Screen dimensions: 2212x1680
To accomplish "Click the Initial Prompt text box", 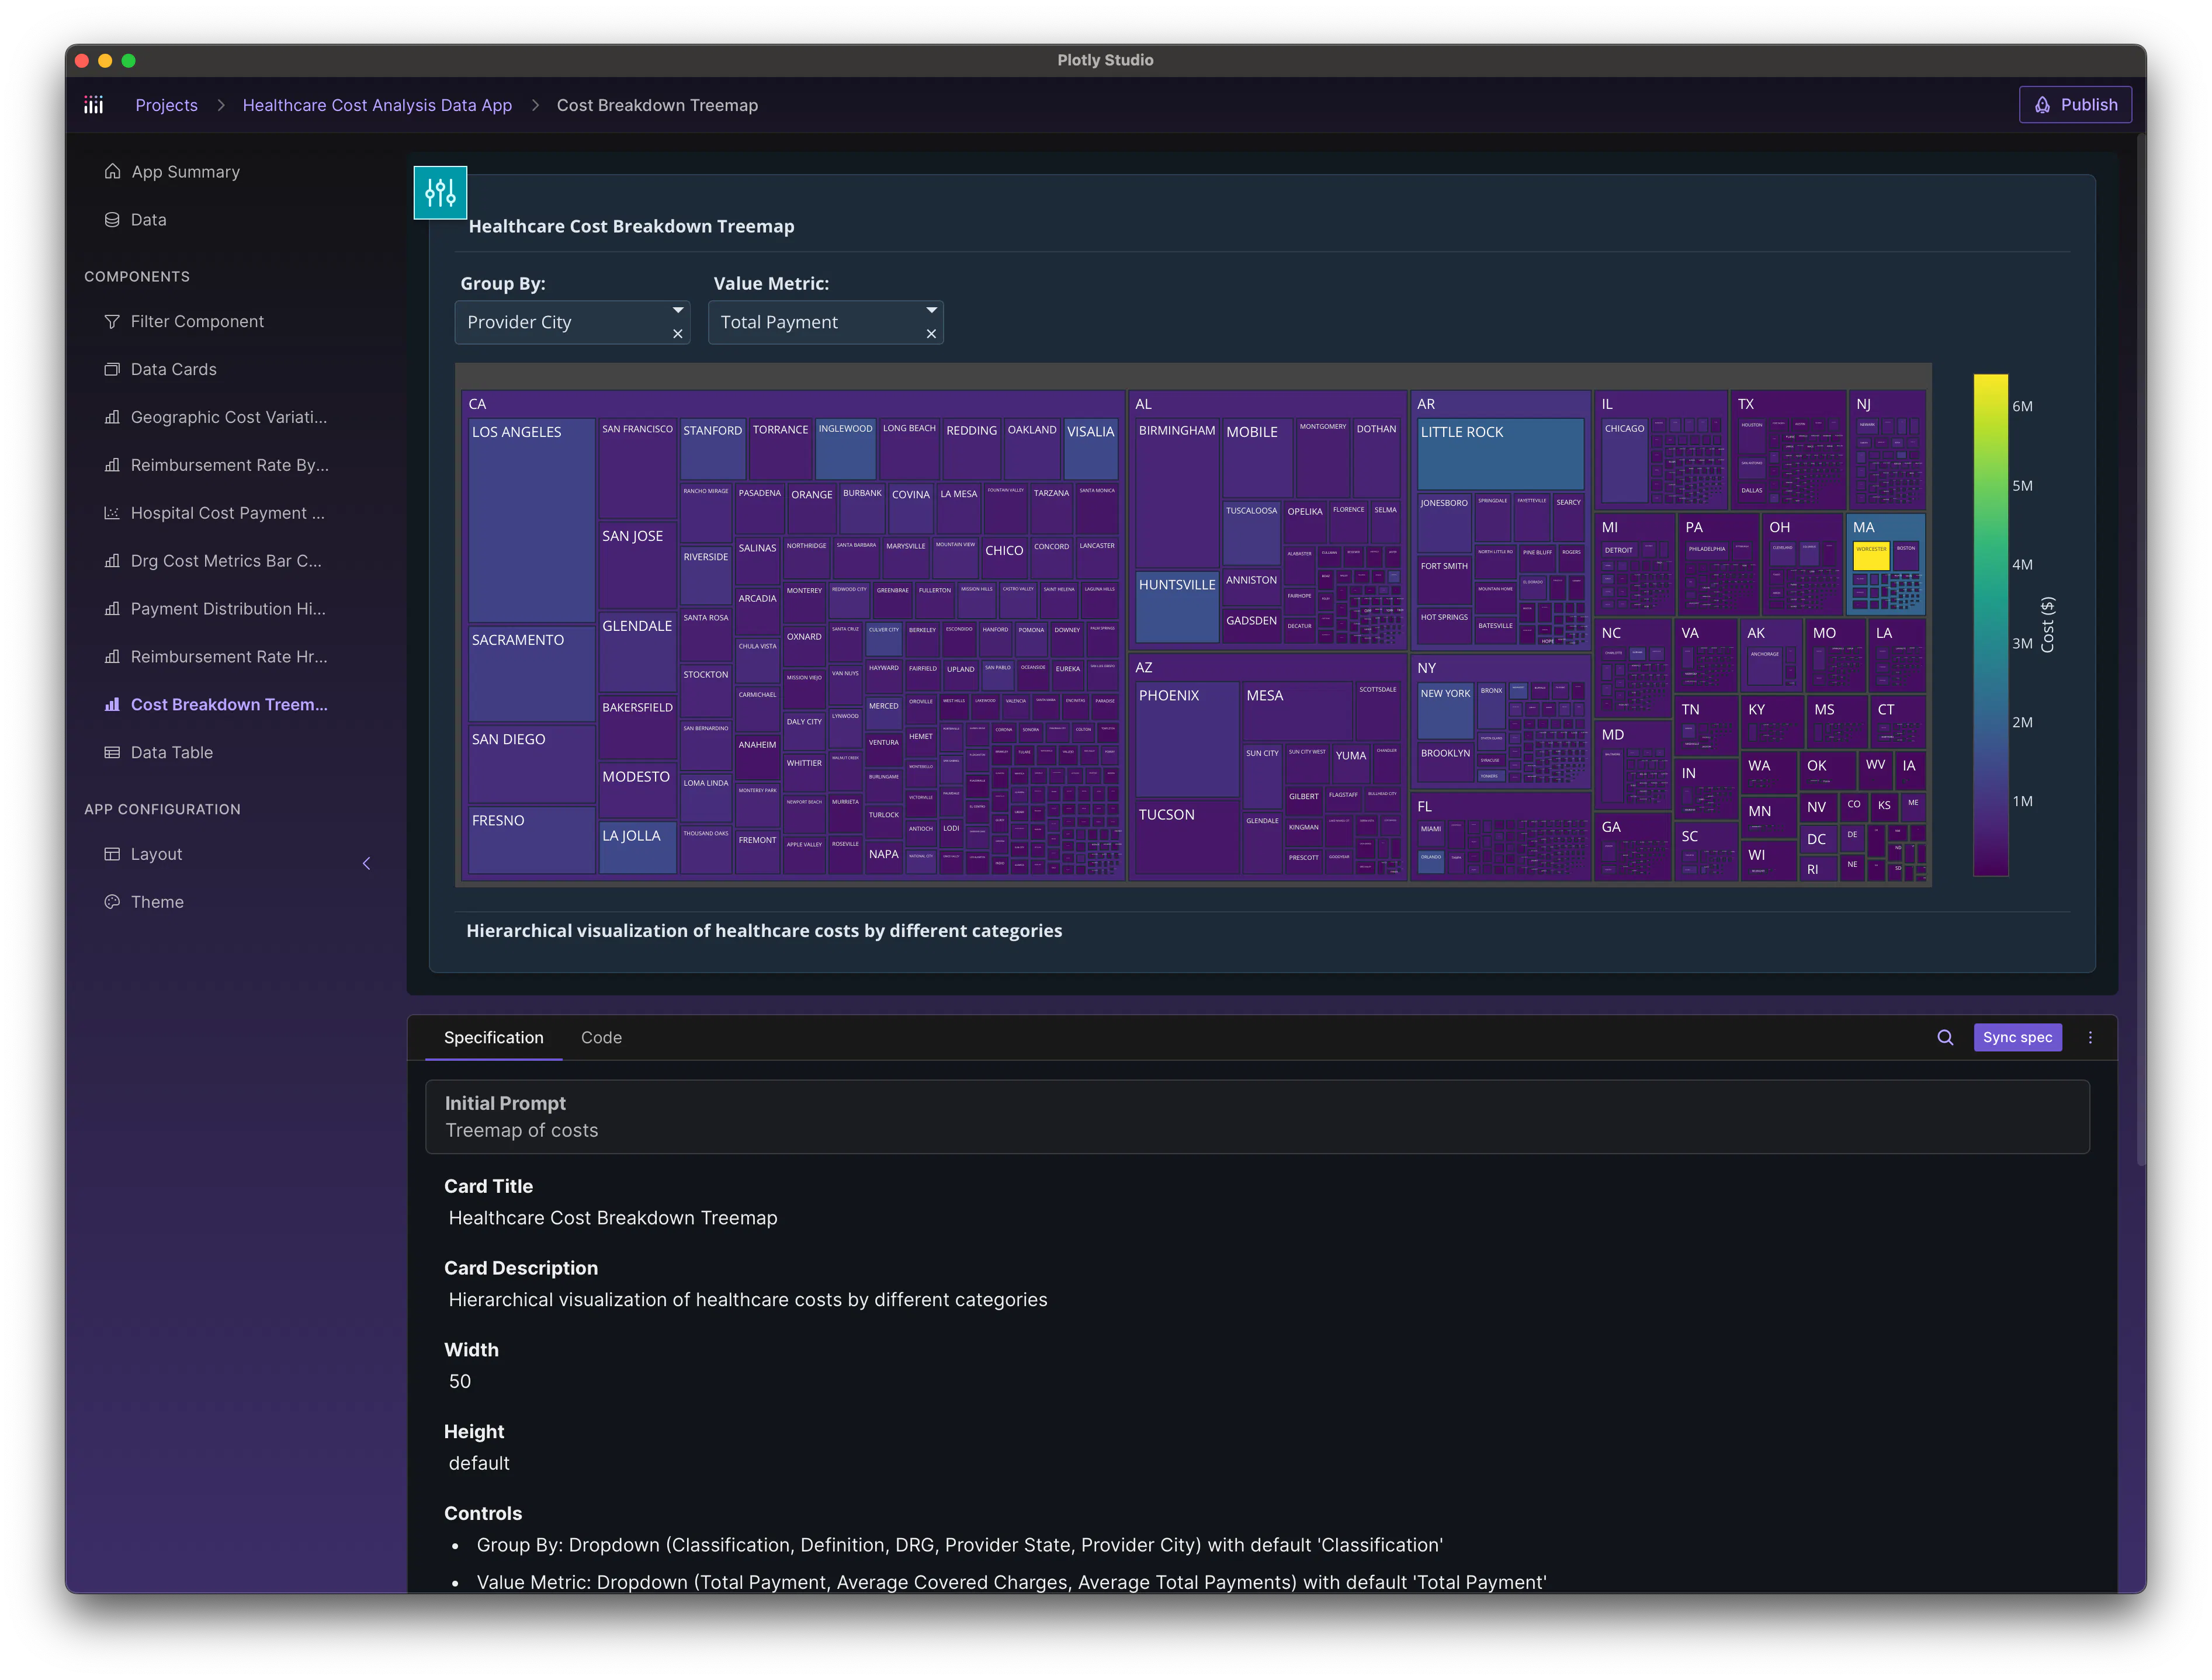I will 1257,1117.
